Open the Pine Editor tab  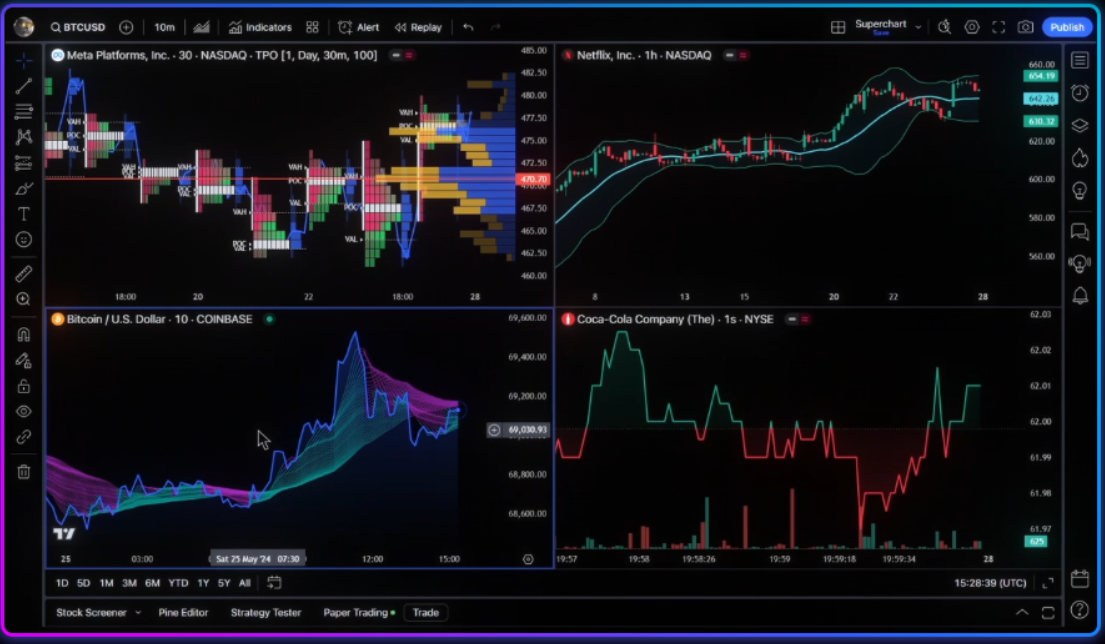pyautogui.click(x=184, y=612)
